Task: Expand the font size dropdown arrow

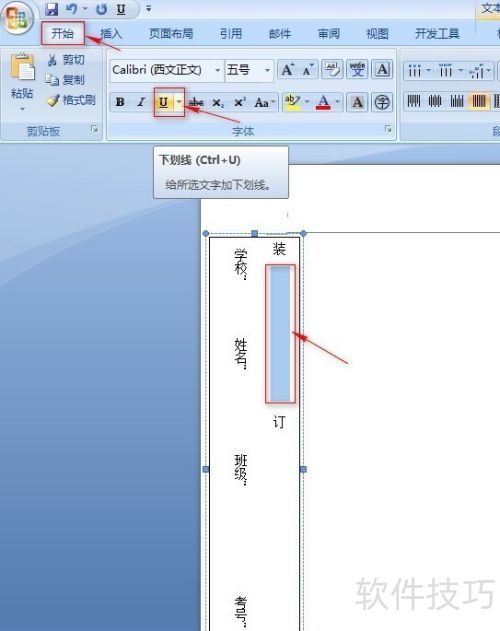Action: tap(267, 70)
